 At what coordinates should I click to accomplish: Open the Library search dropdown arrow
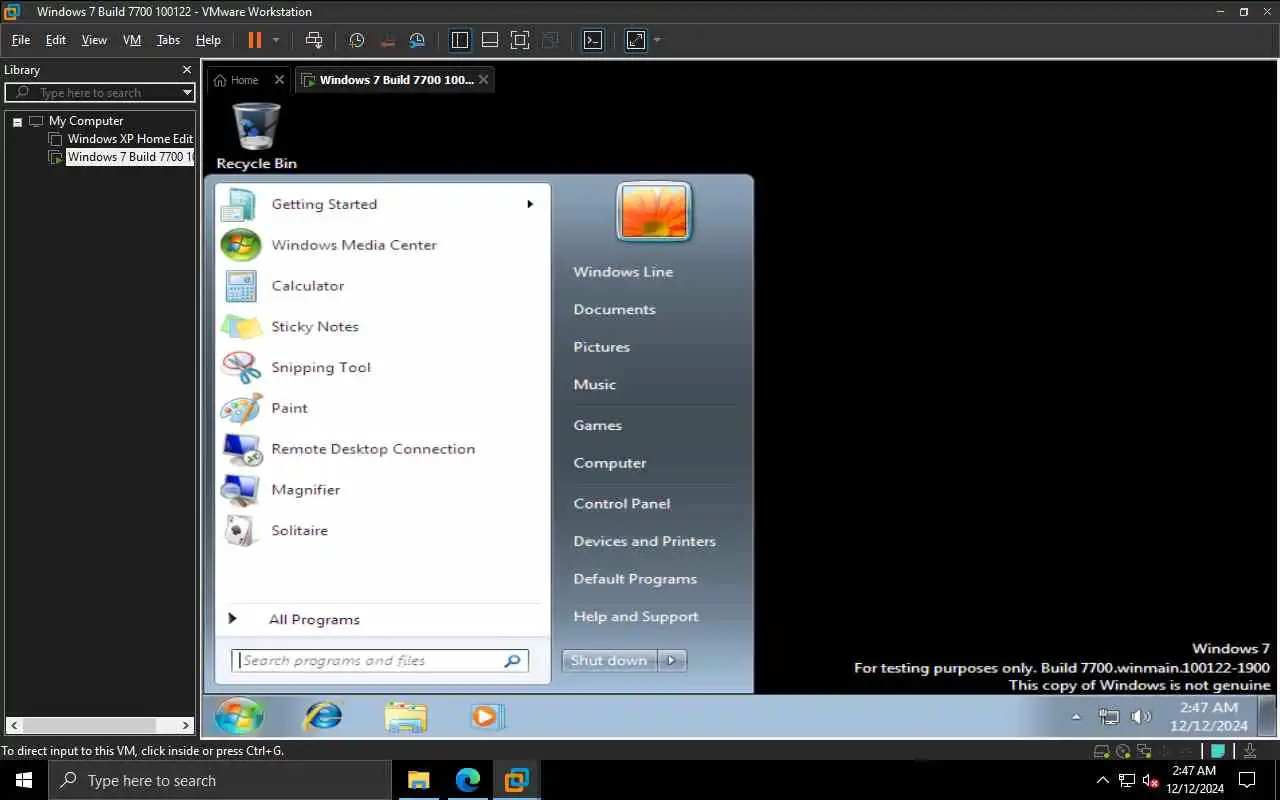tap(187, 92)
